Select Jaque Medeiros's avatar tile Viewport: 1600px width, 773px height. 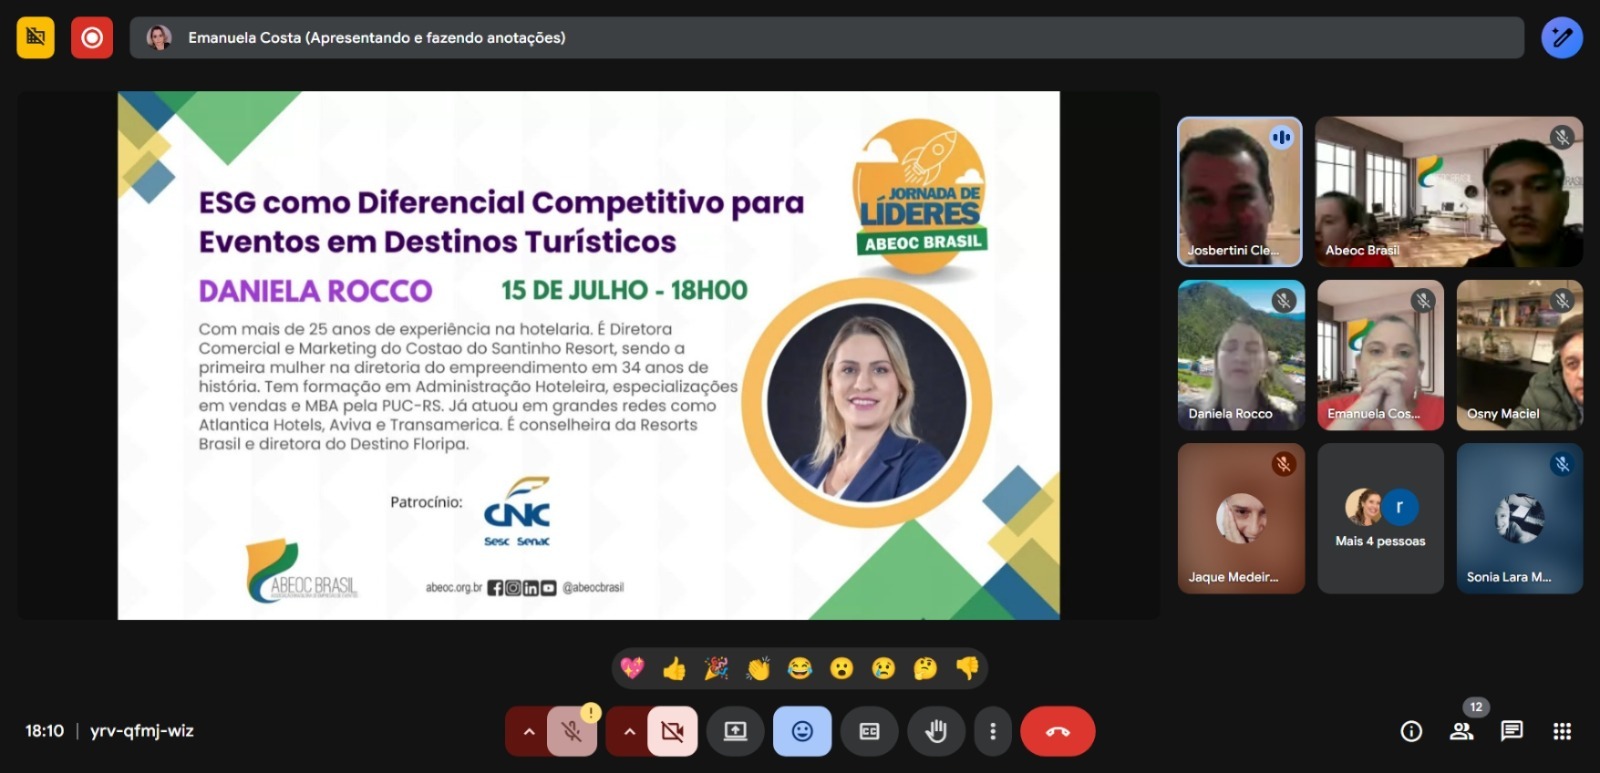1241,518
